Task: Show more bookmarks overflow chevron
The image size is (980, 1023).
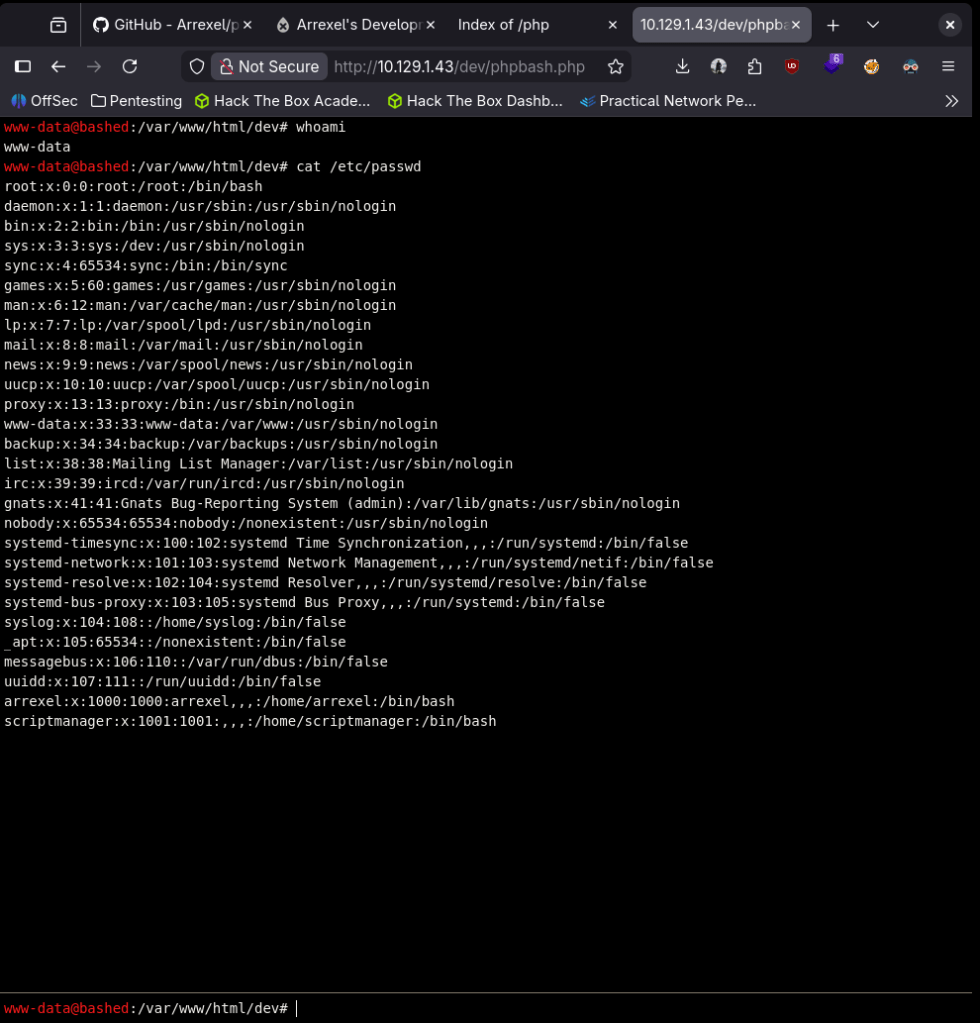Action: pos(951,101)
